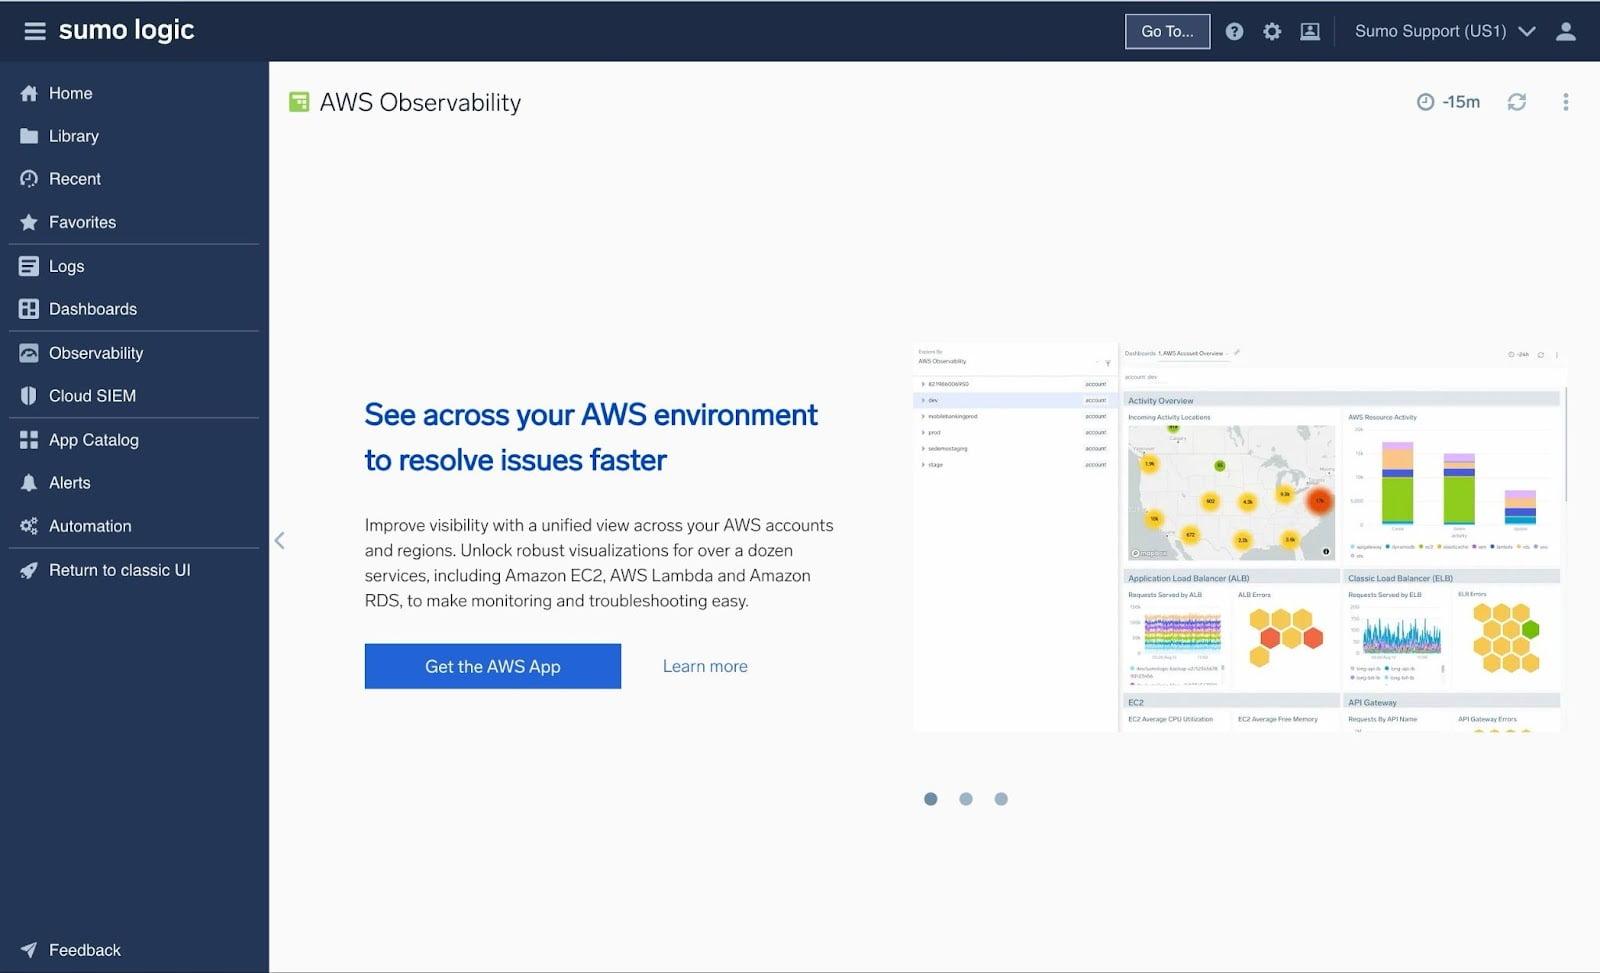Open the settings gear icon
The image size is (1600, 973).
(x=1272, y=31)
